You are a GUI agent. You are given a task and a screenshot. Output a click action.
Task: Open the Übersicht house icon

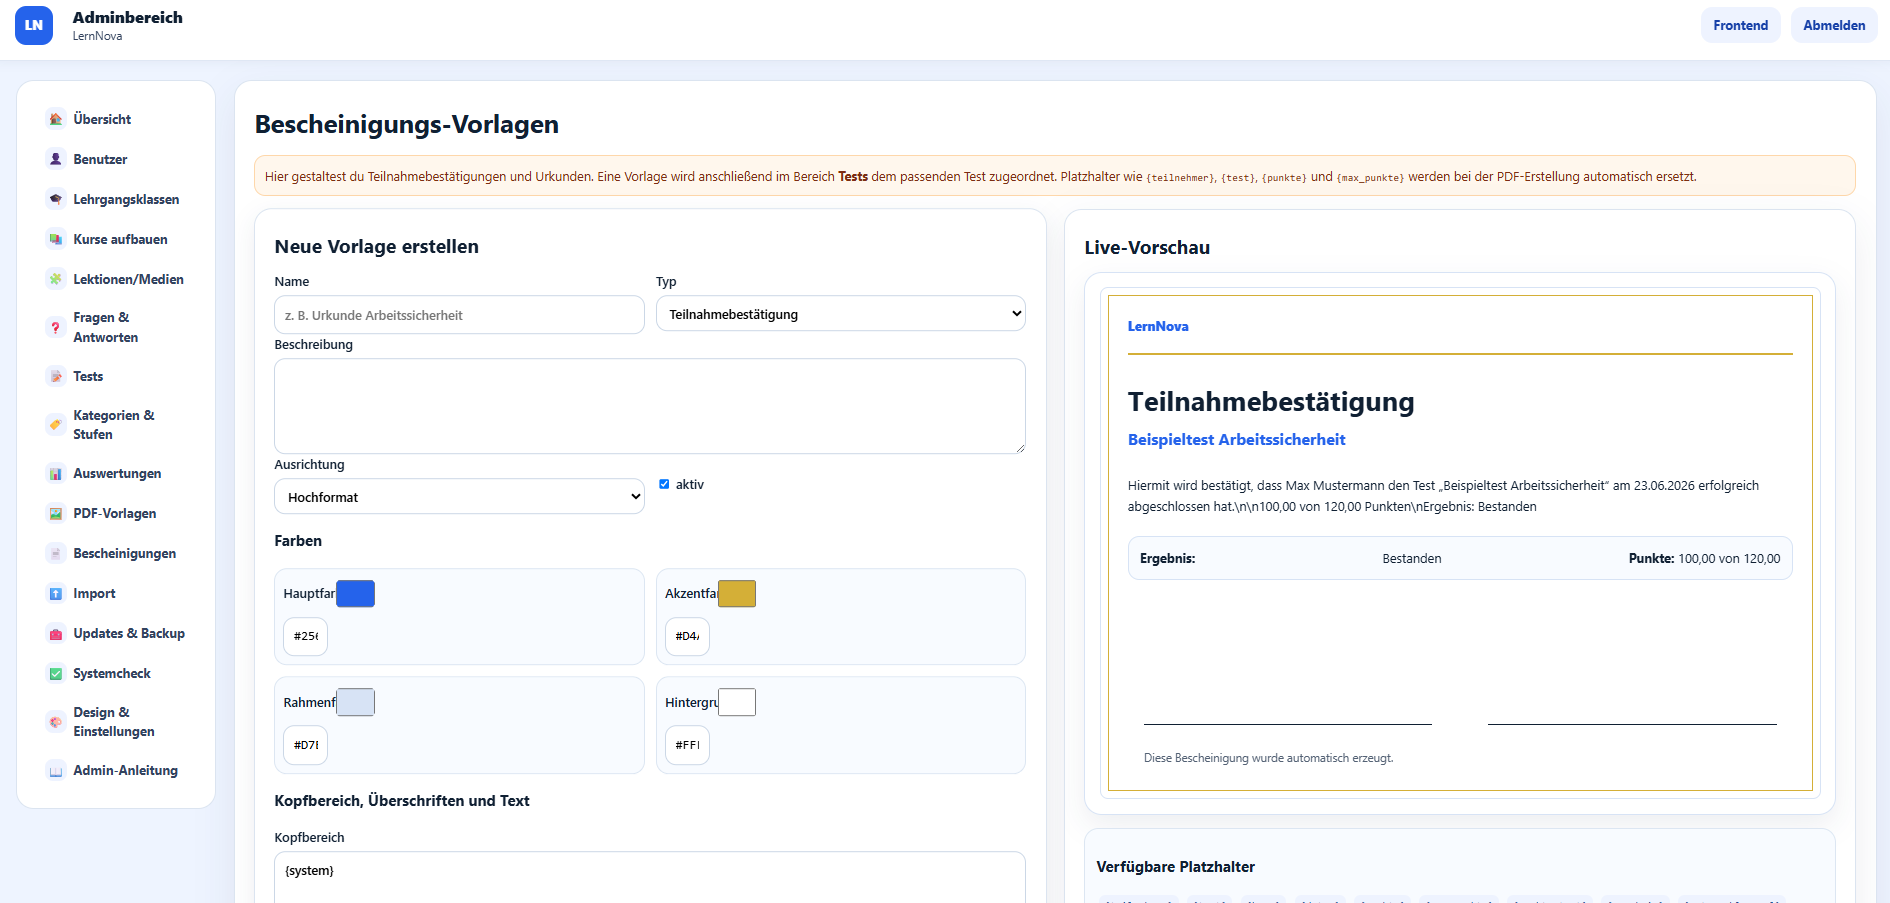[x=56, y=119]
